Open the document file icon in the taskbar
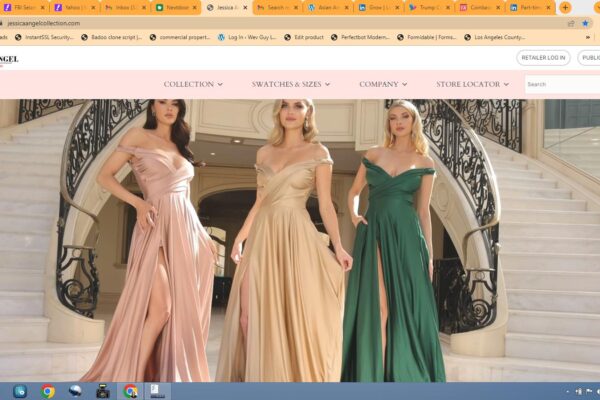This screenshot has width=600, height=400. point(154,391)
